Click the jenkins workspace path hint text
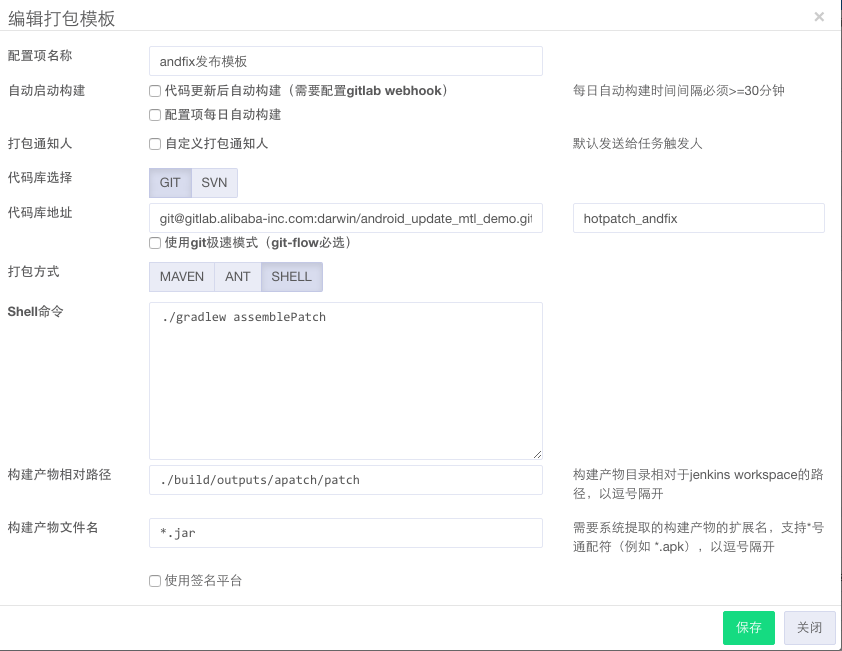 [x=698, y=484]
